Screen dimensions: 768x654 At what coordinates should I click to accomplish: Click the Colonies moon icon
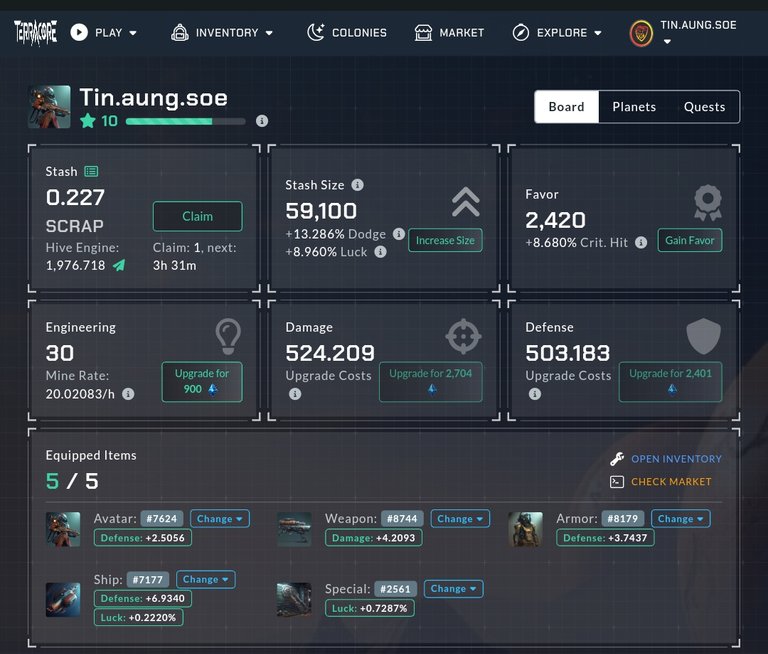pyautogui.click(x=315, y=33)
